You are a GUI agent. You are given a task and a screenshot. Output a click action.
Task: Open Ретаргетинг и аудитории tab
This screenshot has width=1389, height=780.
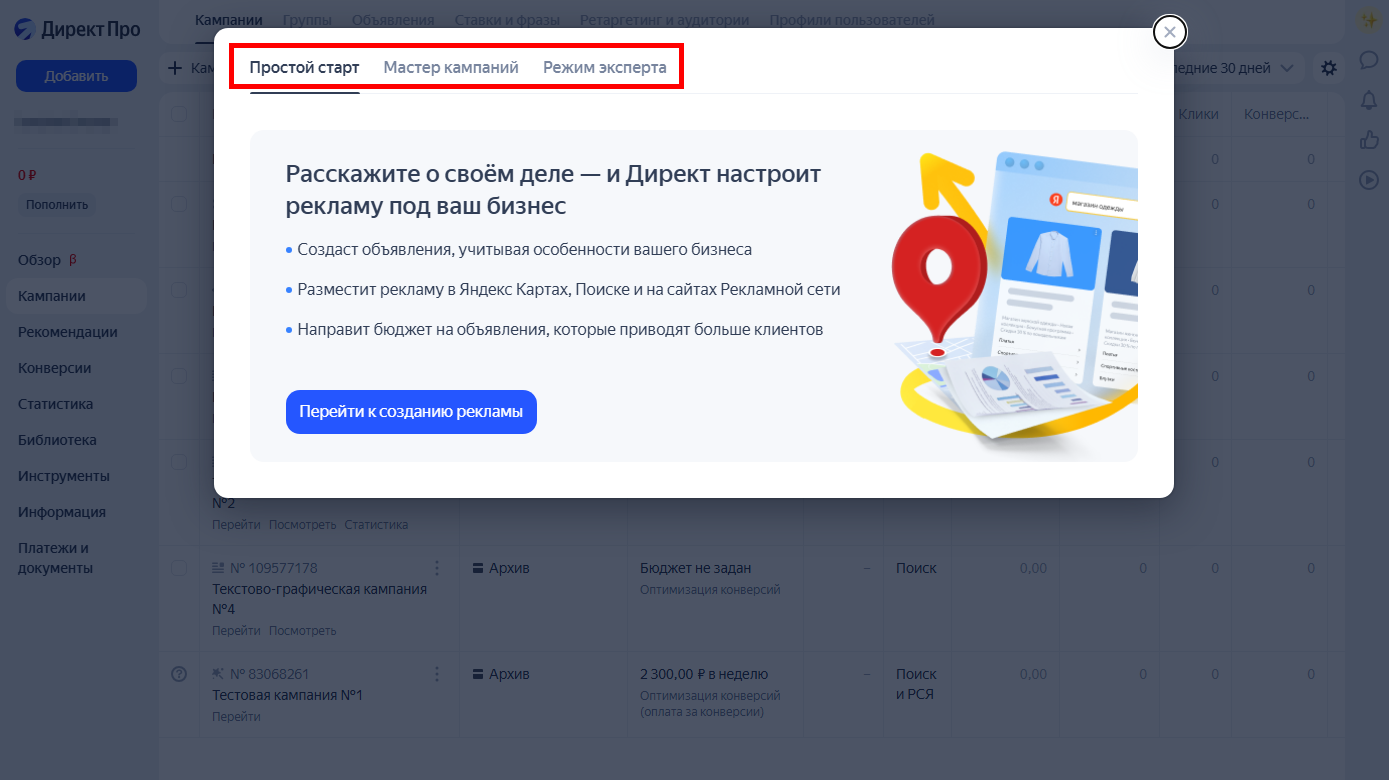tap(664, 20)
